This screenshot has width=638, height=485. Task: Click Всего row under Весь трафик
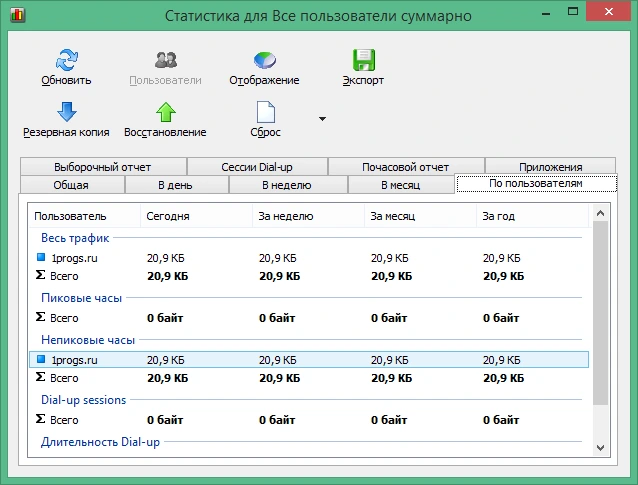[x=309, y=276]
